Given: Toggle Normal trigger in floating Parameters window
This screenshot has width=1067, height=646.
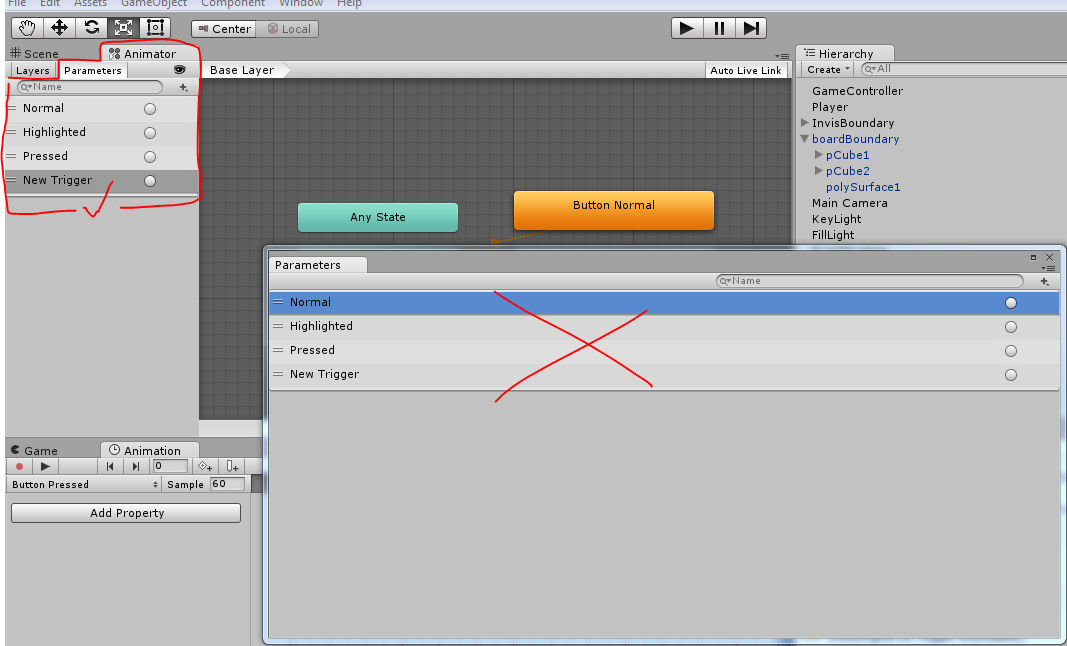Looking at the screenshot, I should click(x=1010, y=302).
